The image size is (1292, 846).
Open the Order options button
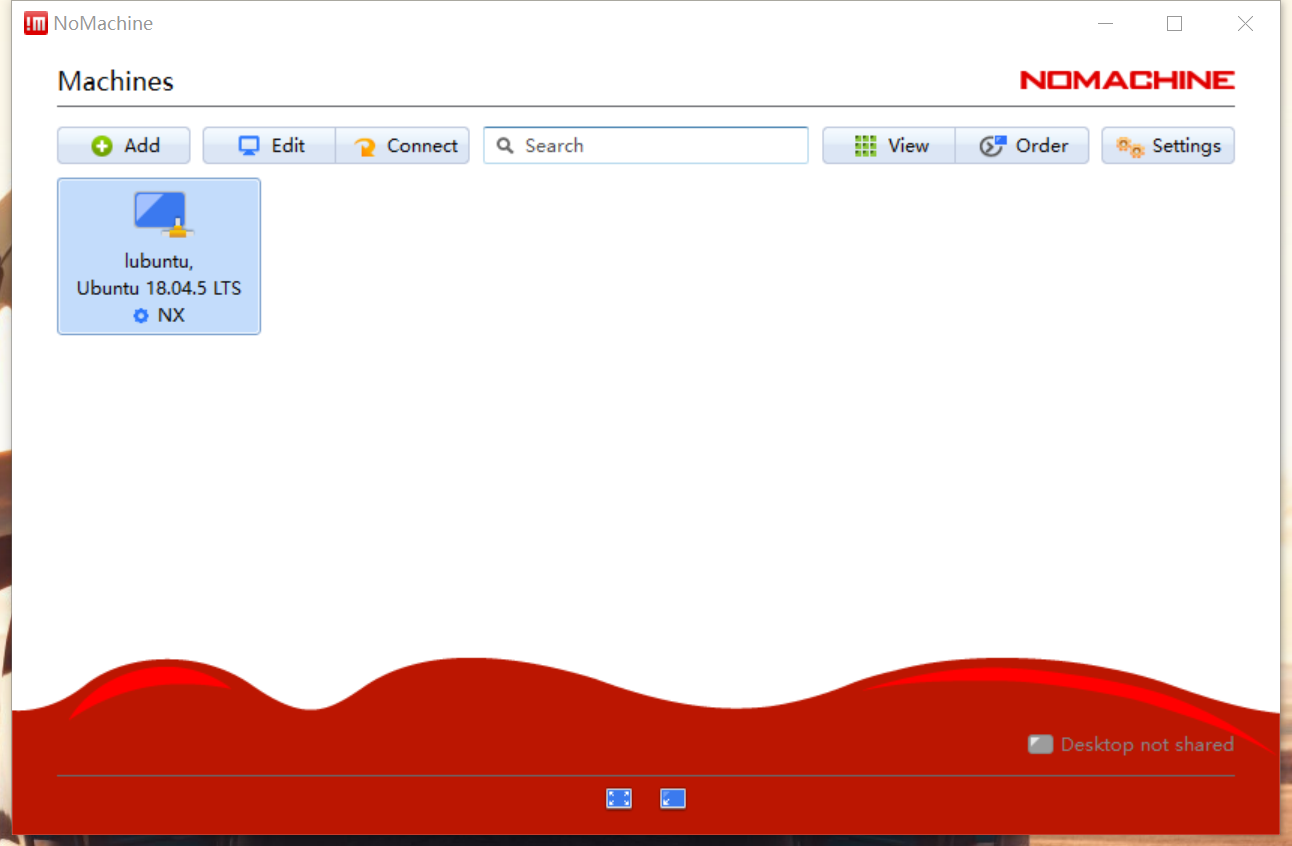click(x=1022, y=145)
